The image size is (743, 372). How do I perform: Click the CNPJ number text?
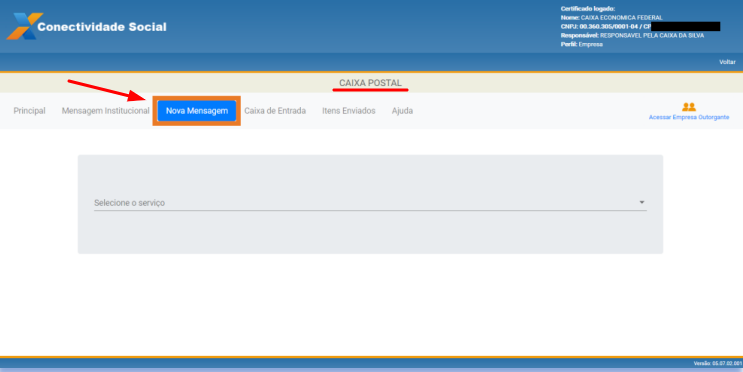608,27
